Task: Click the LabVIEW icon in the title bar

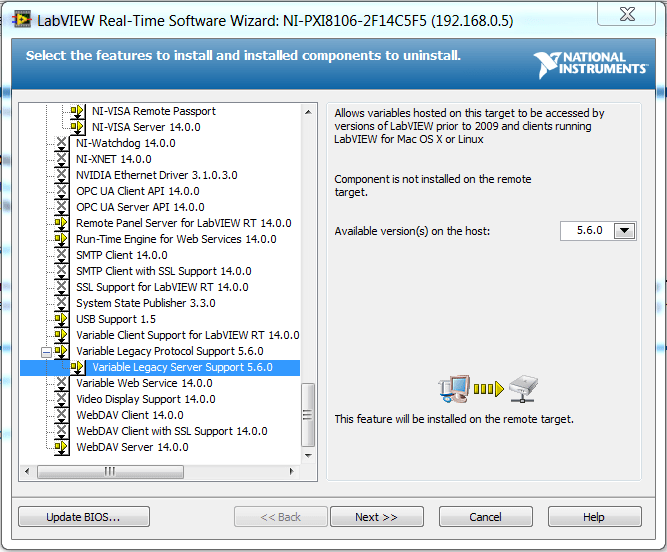Action: (21, 20)
